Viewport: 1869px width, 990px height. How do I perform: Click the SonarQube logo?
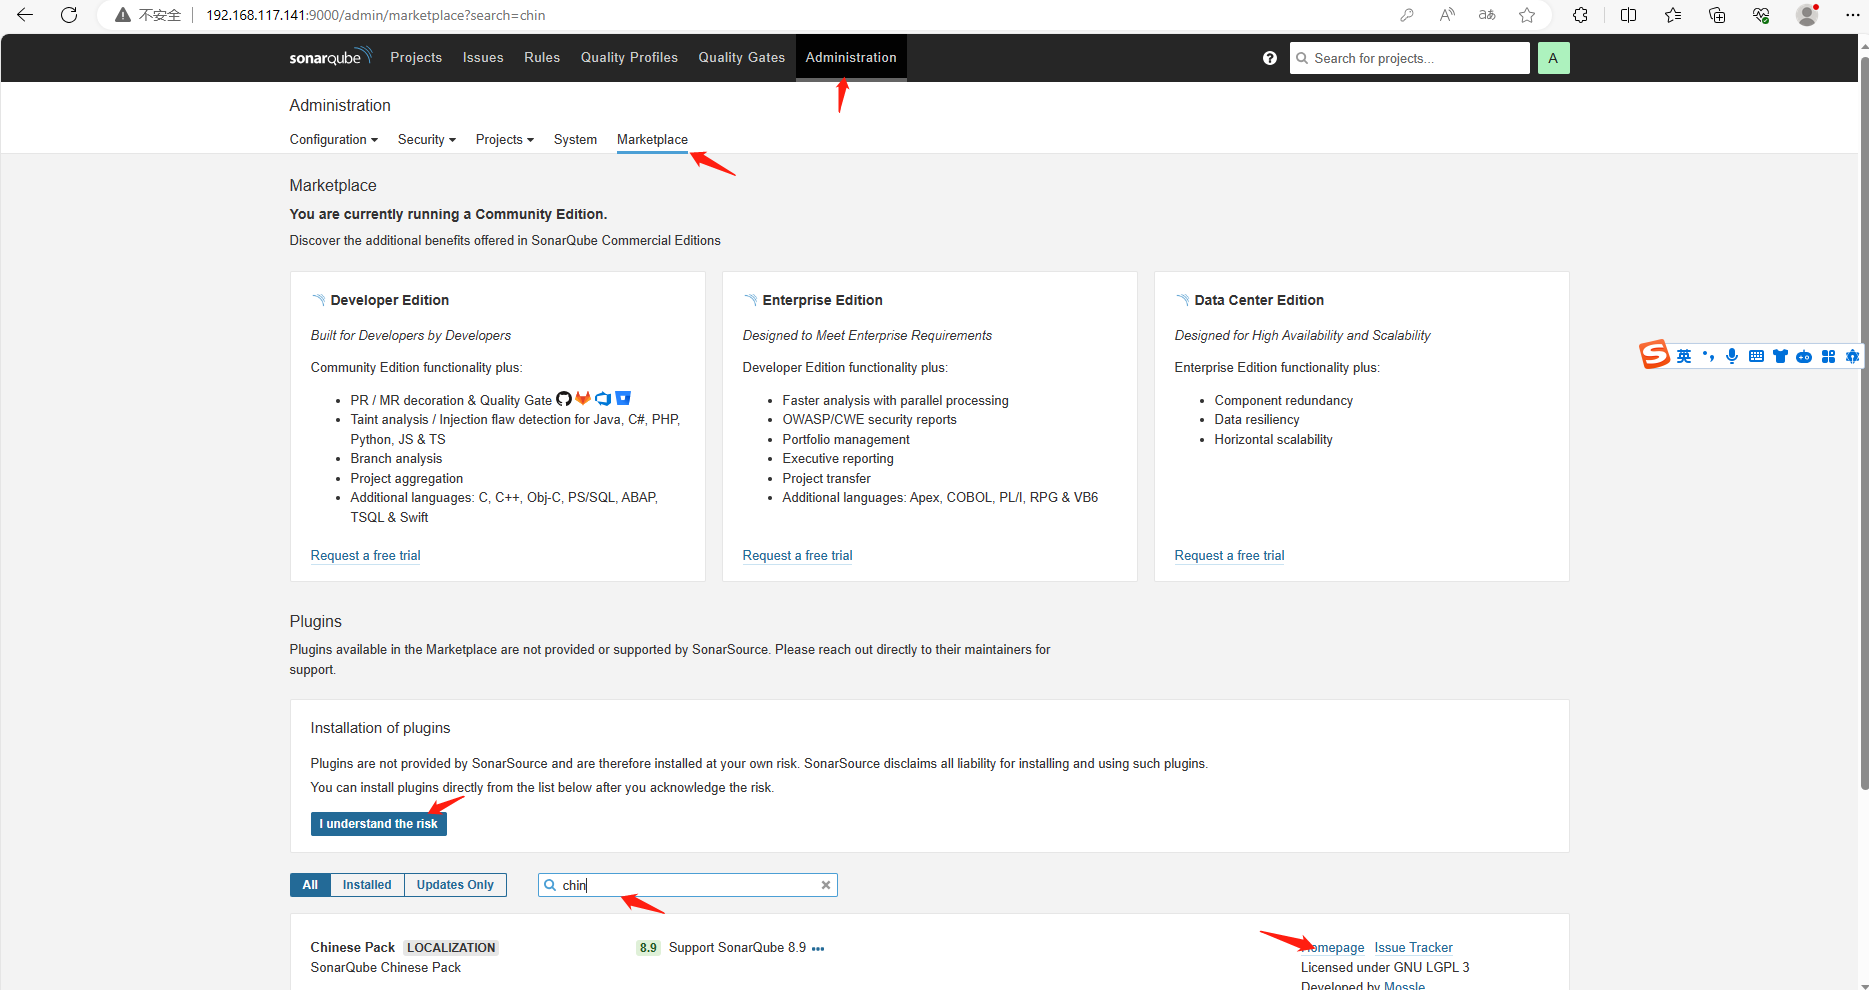(x=330, y=57)
